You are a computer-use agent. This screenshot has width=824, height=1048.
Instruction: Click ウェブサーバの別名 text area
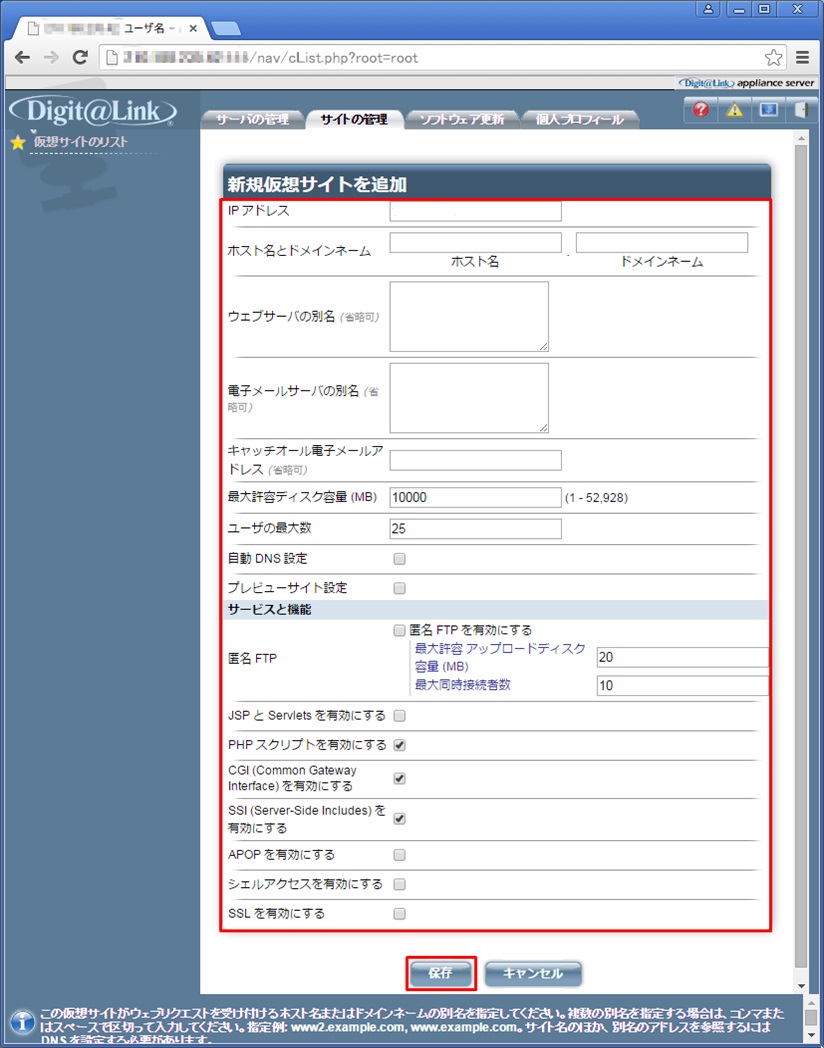pyautogui.click(x=469, y=316)
